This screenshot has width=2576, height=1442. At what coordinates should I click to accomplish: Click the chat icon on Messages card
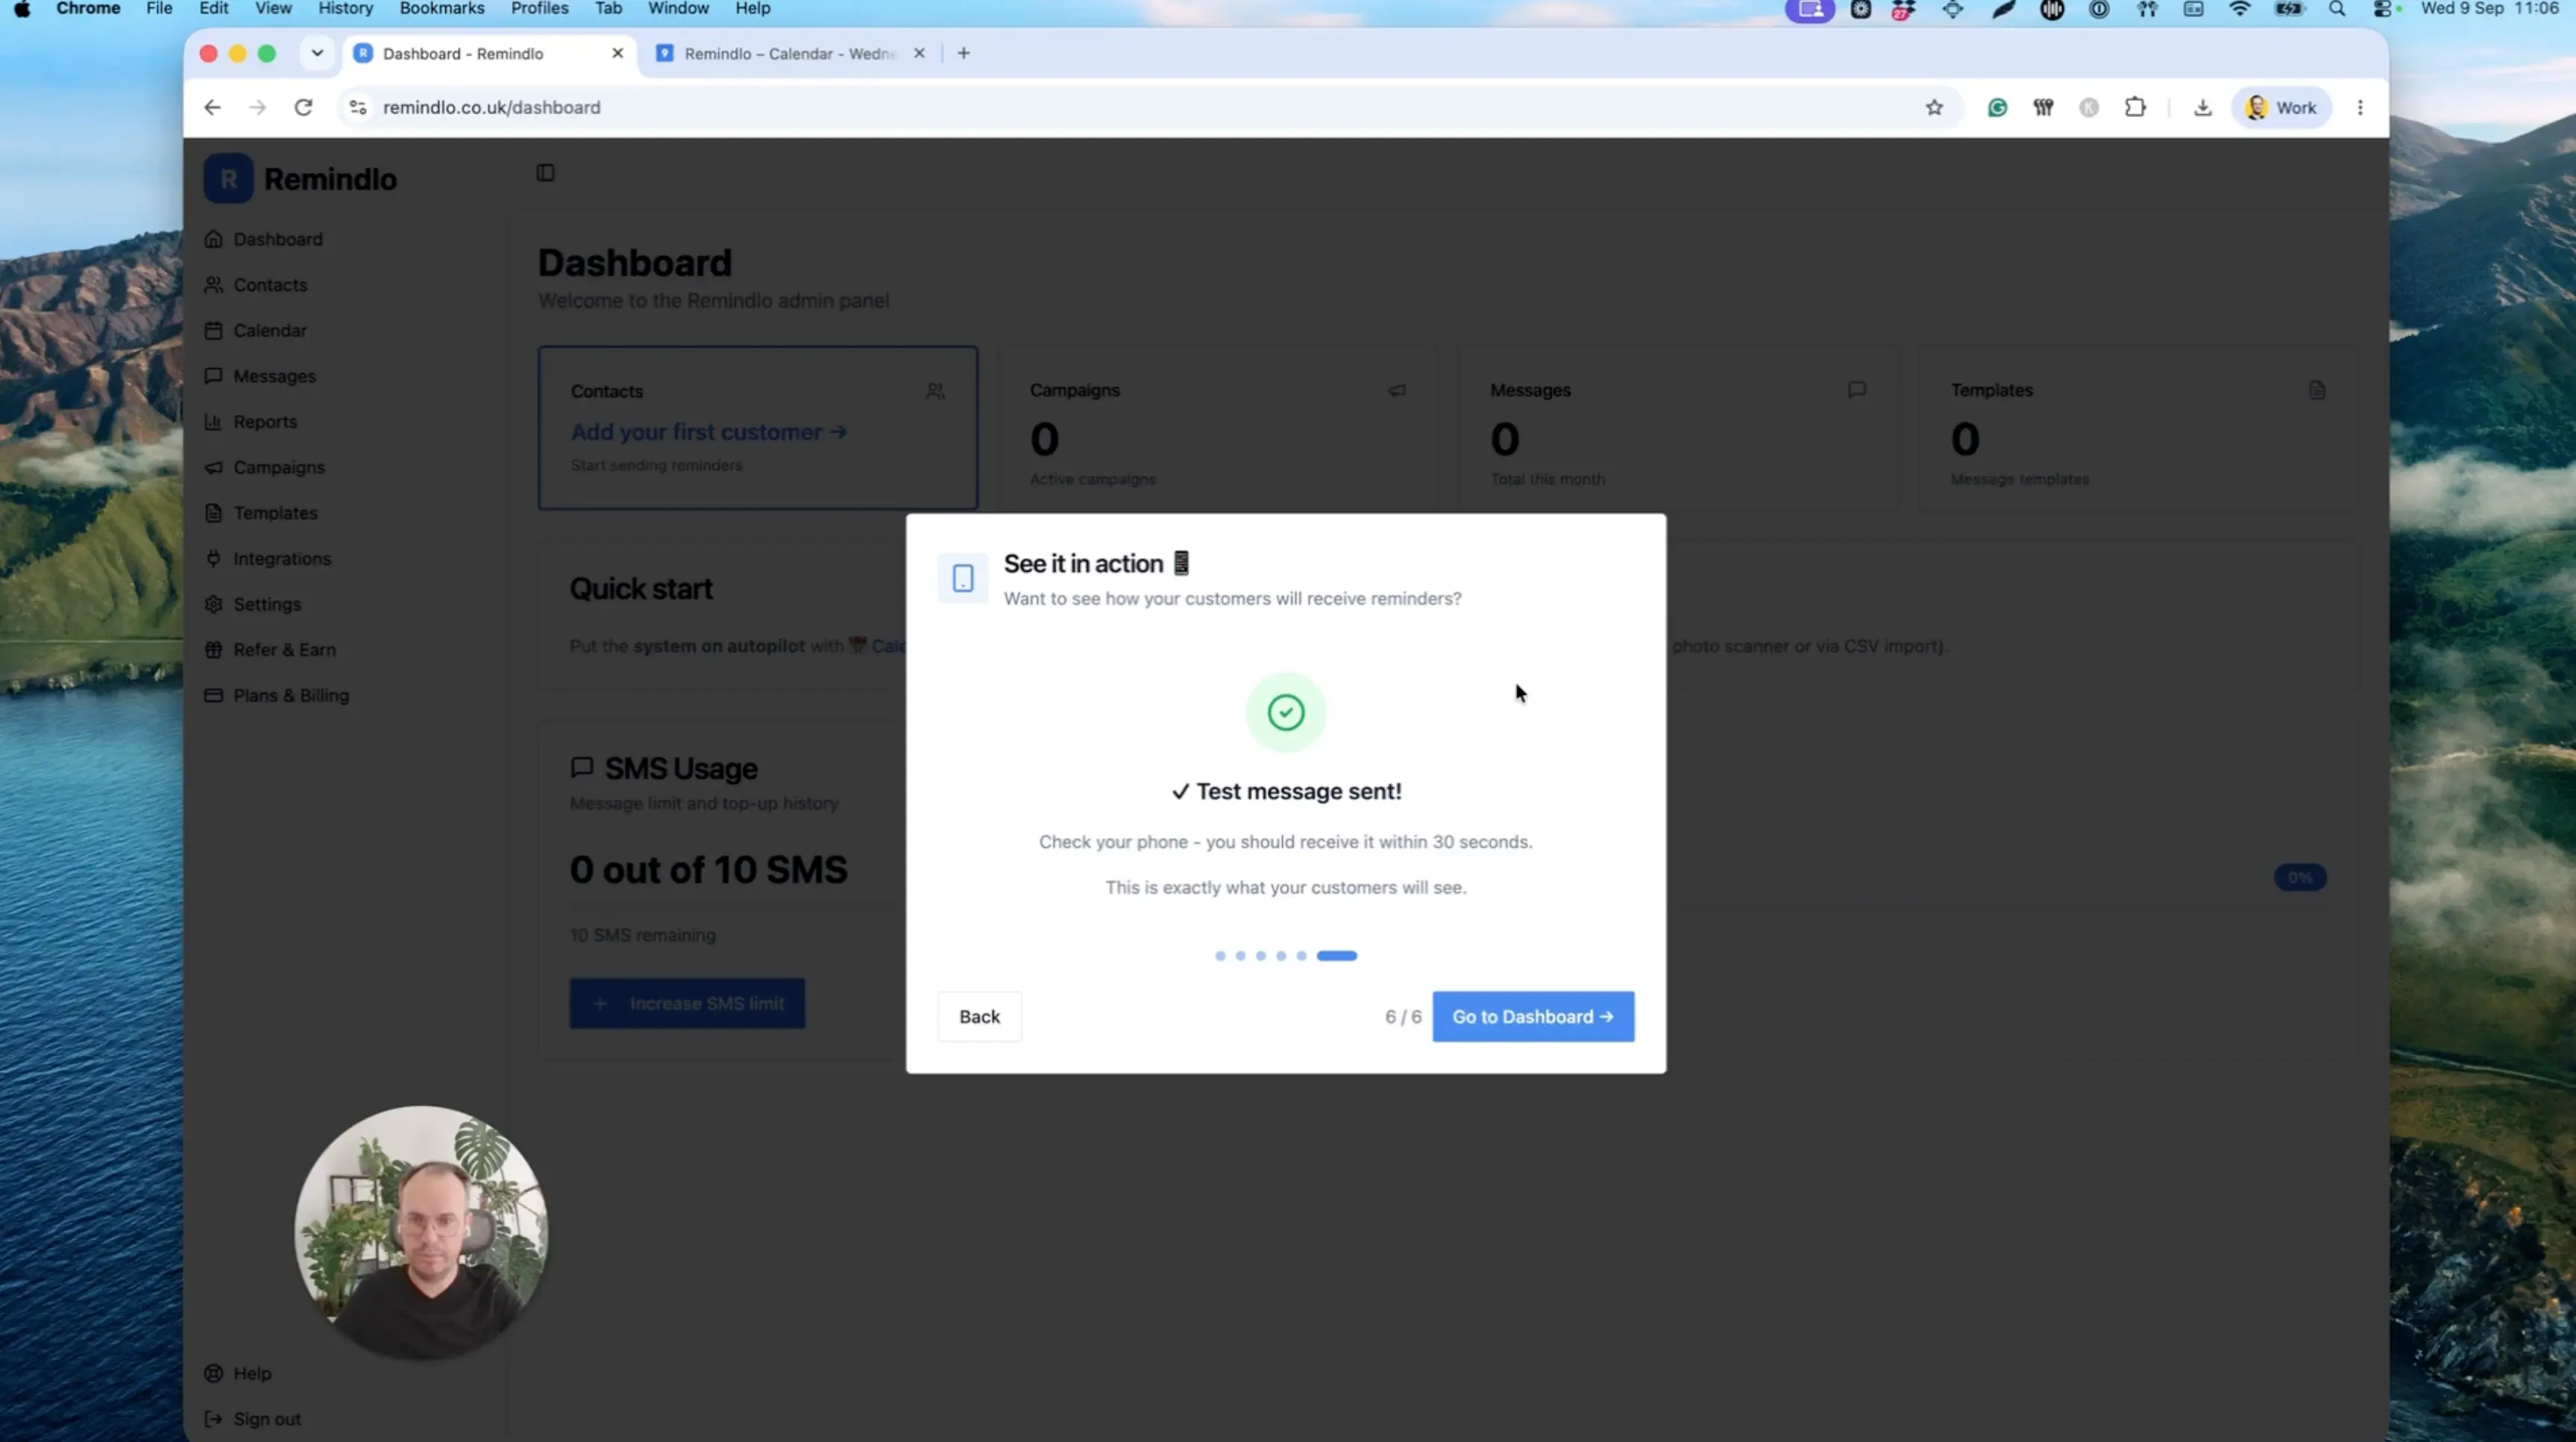tap(1857, 390)
